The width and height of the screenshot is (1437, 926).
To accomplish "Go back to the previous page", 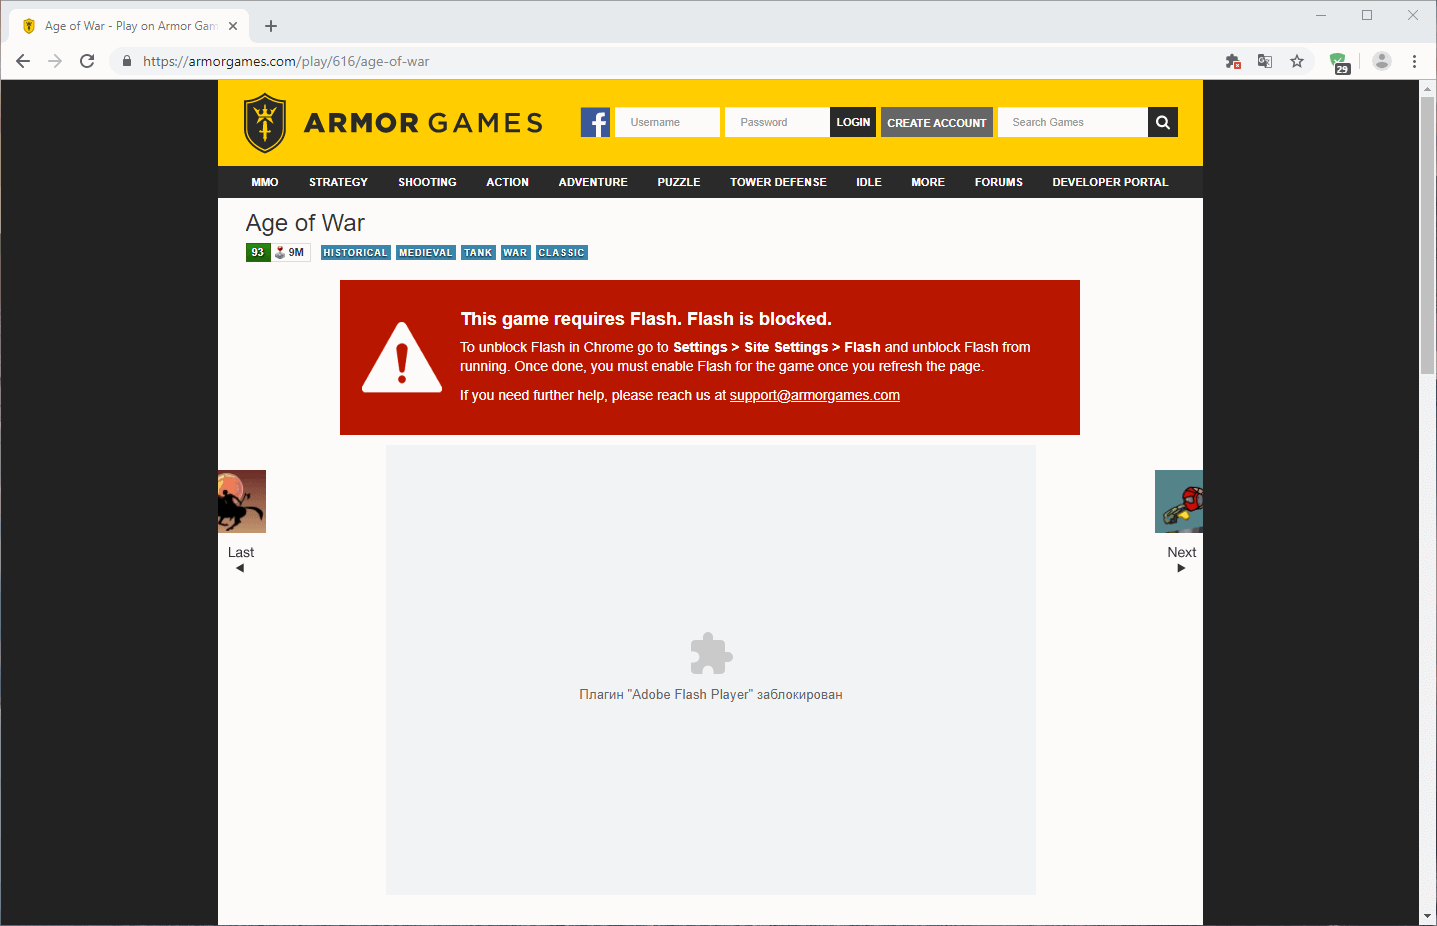I will click(23, 61).
